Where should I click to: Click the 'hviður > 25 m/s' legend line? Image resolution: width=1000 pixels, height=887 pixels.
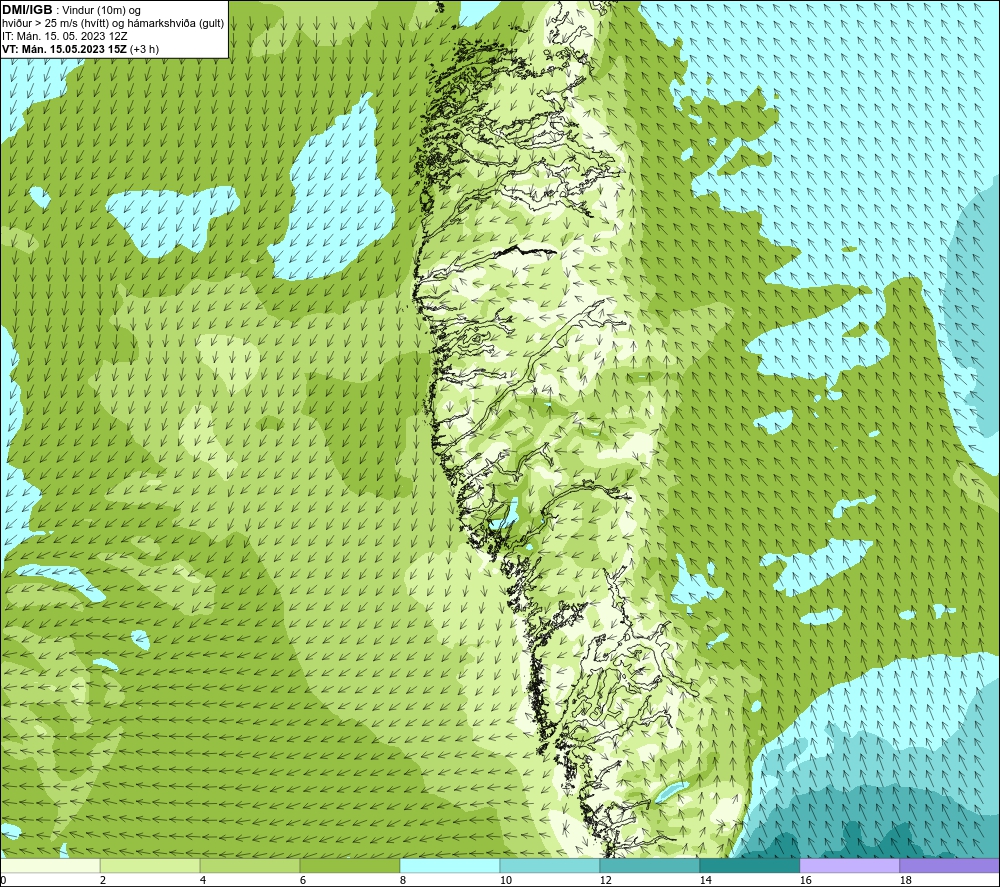[x=113, y=24]
